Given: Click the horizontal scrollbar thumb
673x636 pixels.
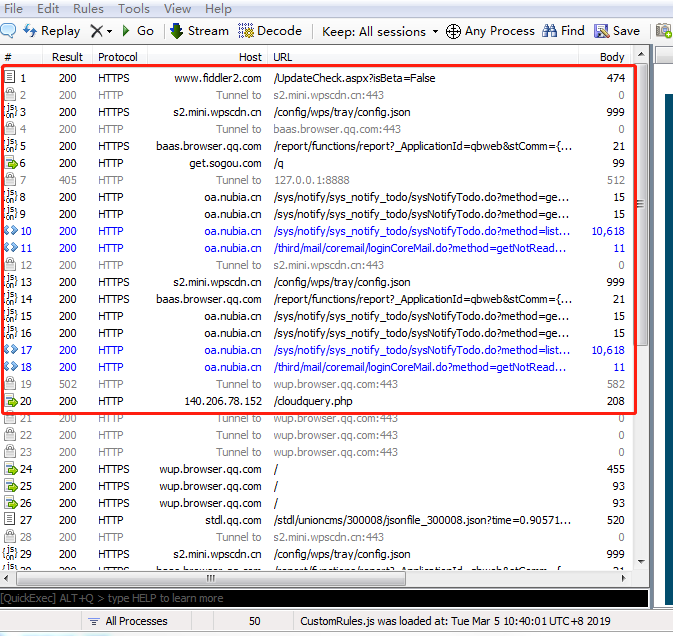Looking at the screenshot, I should [210, 578].
